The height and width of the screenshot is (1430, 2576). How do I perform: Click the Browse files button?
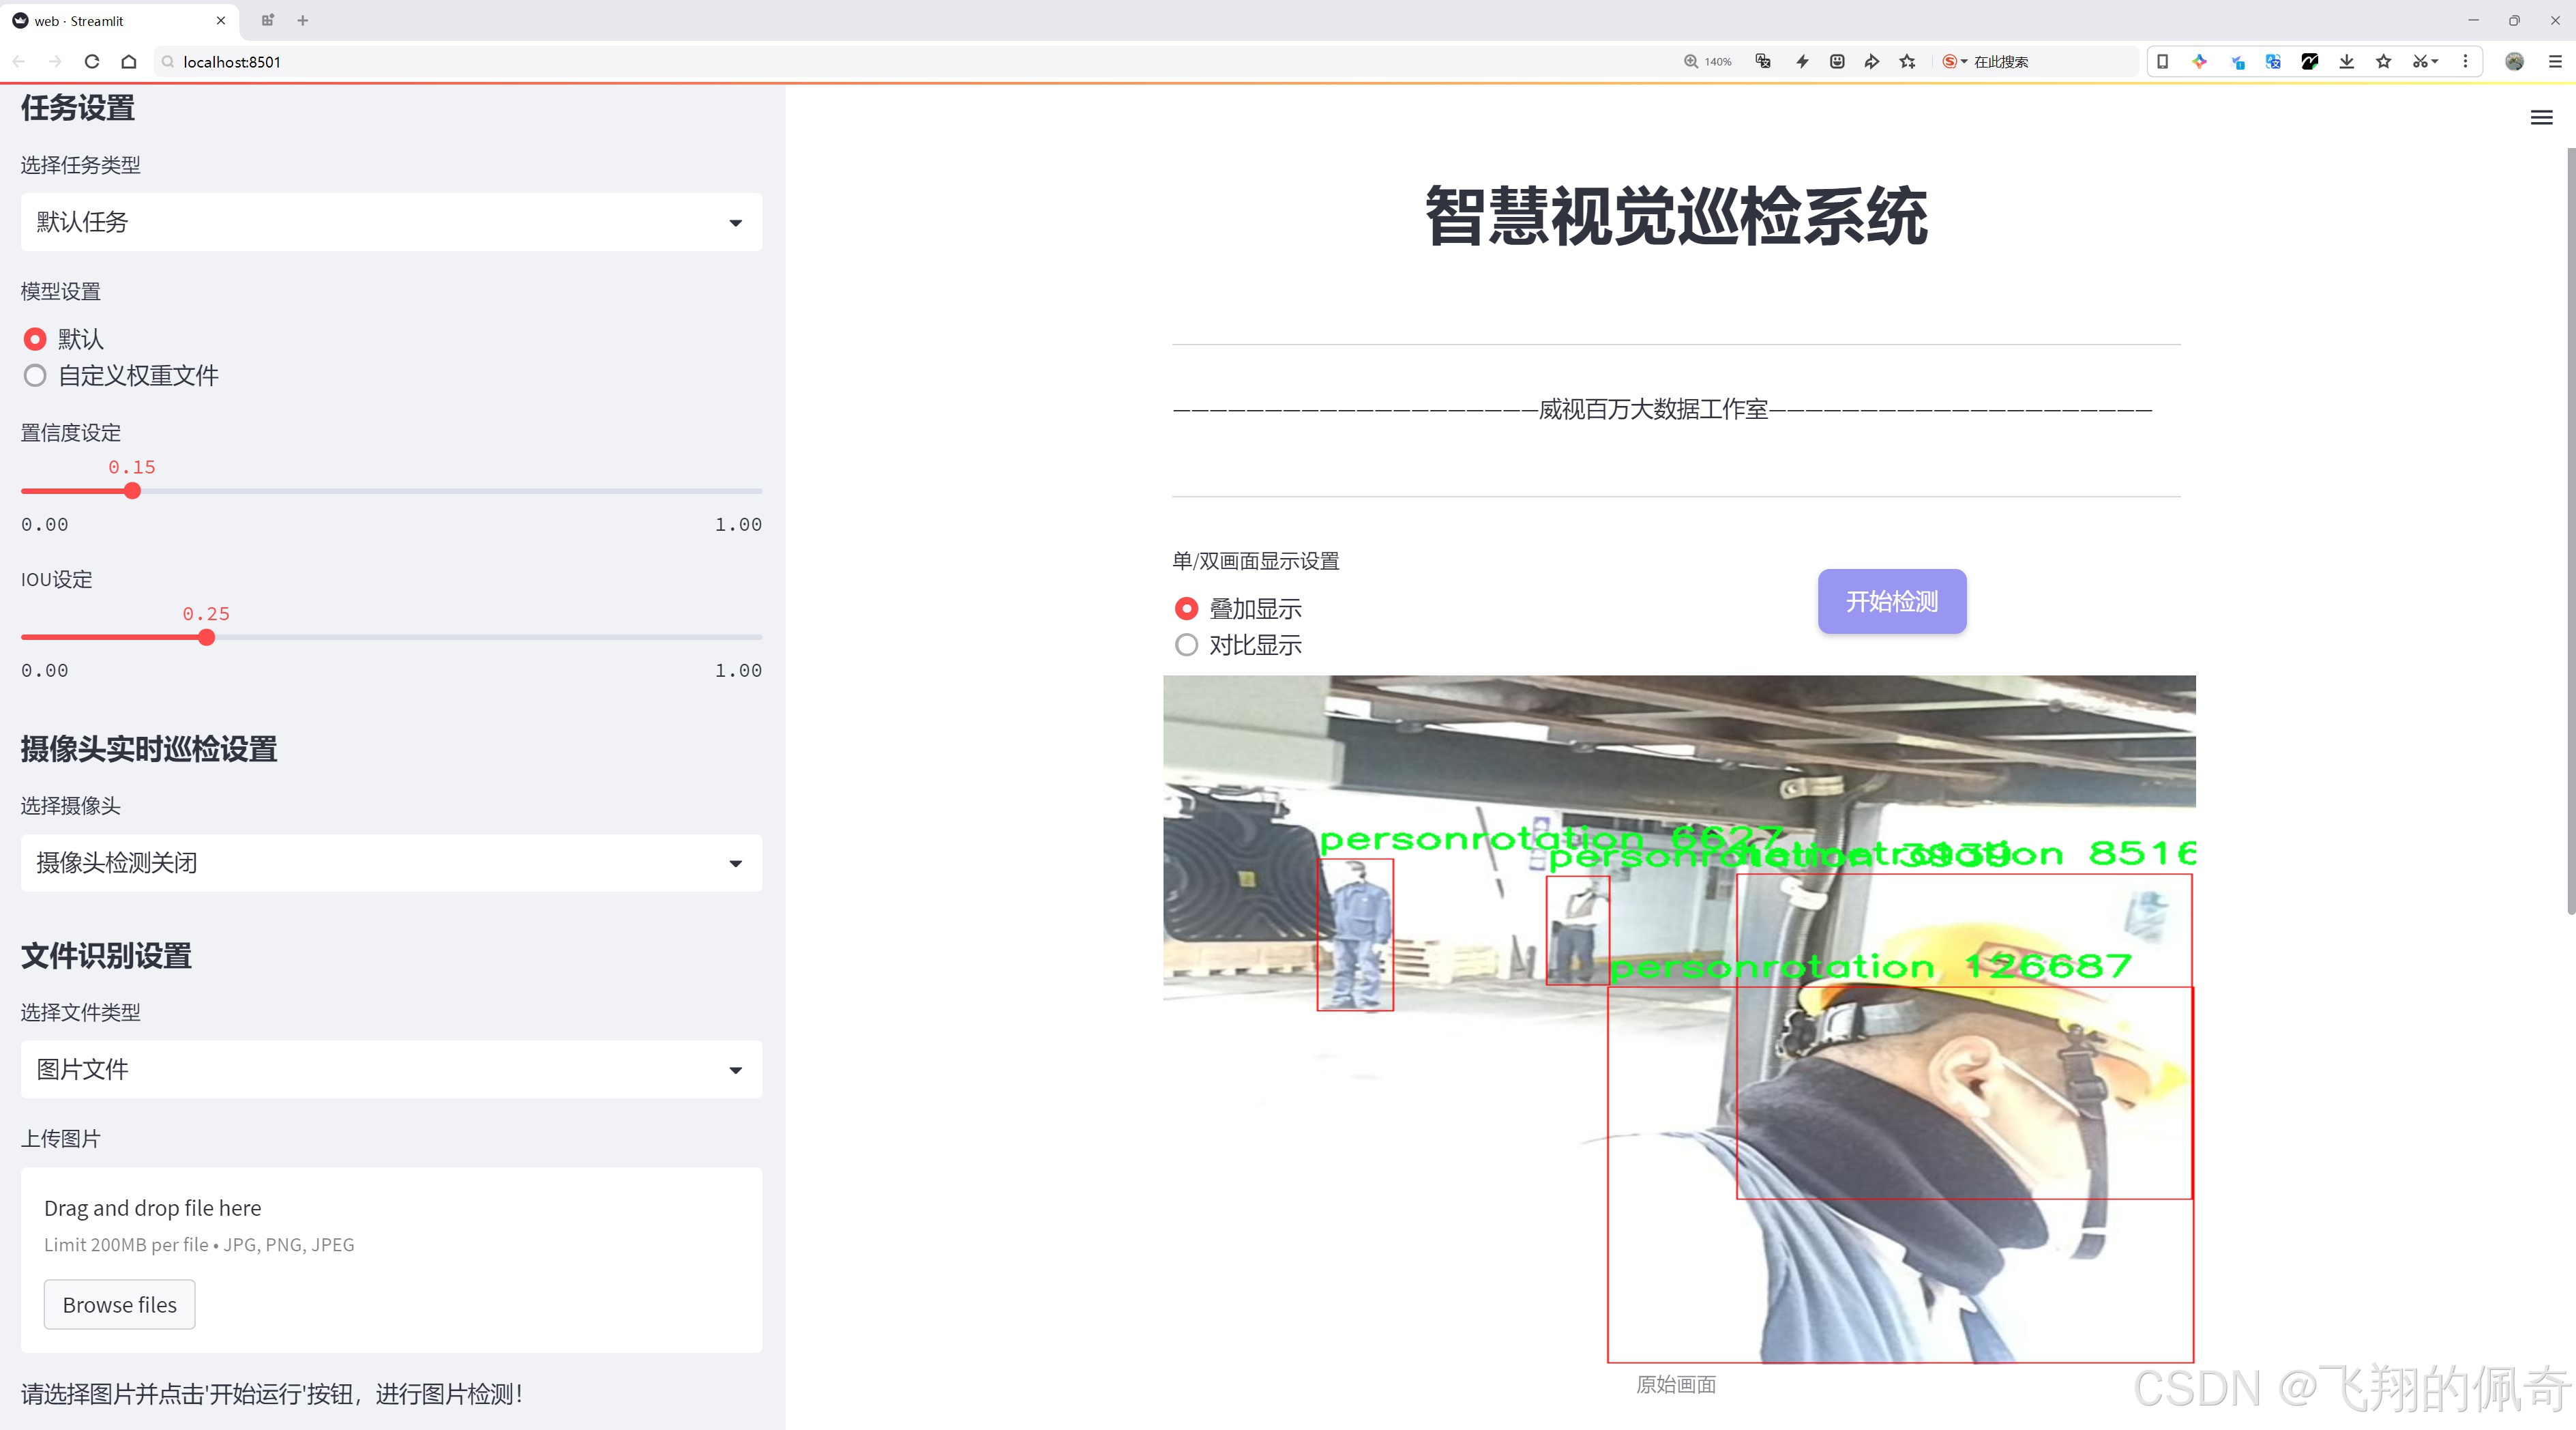[x=119, y=1304]
